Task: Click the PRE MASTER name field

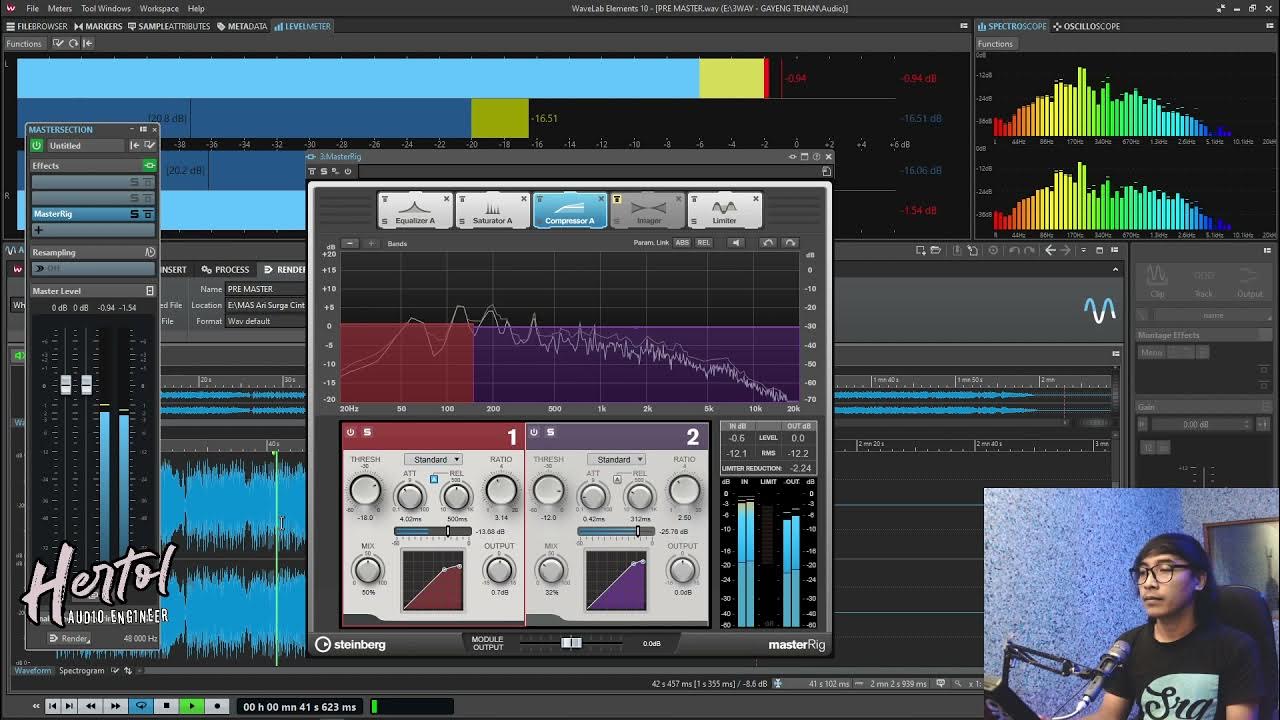Action: [x=265, y=289]
